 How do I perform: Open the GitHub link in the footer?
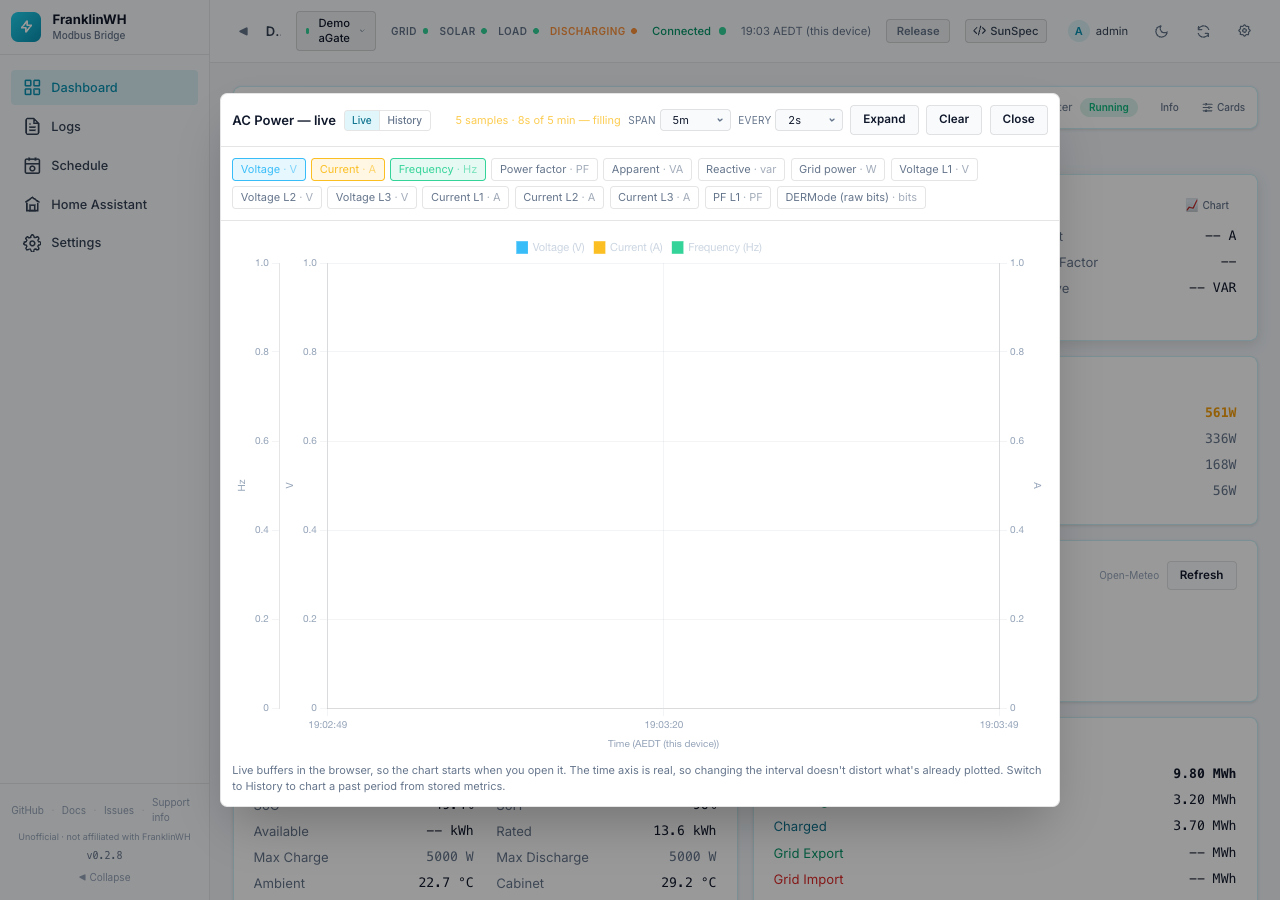pos(27,810)
